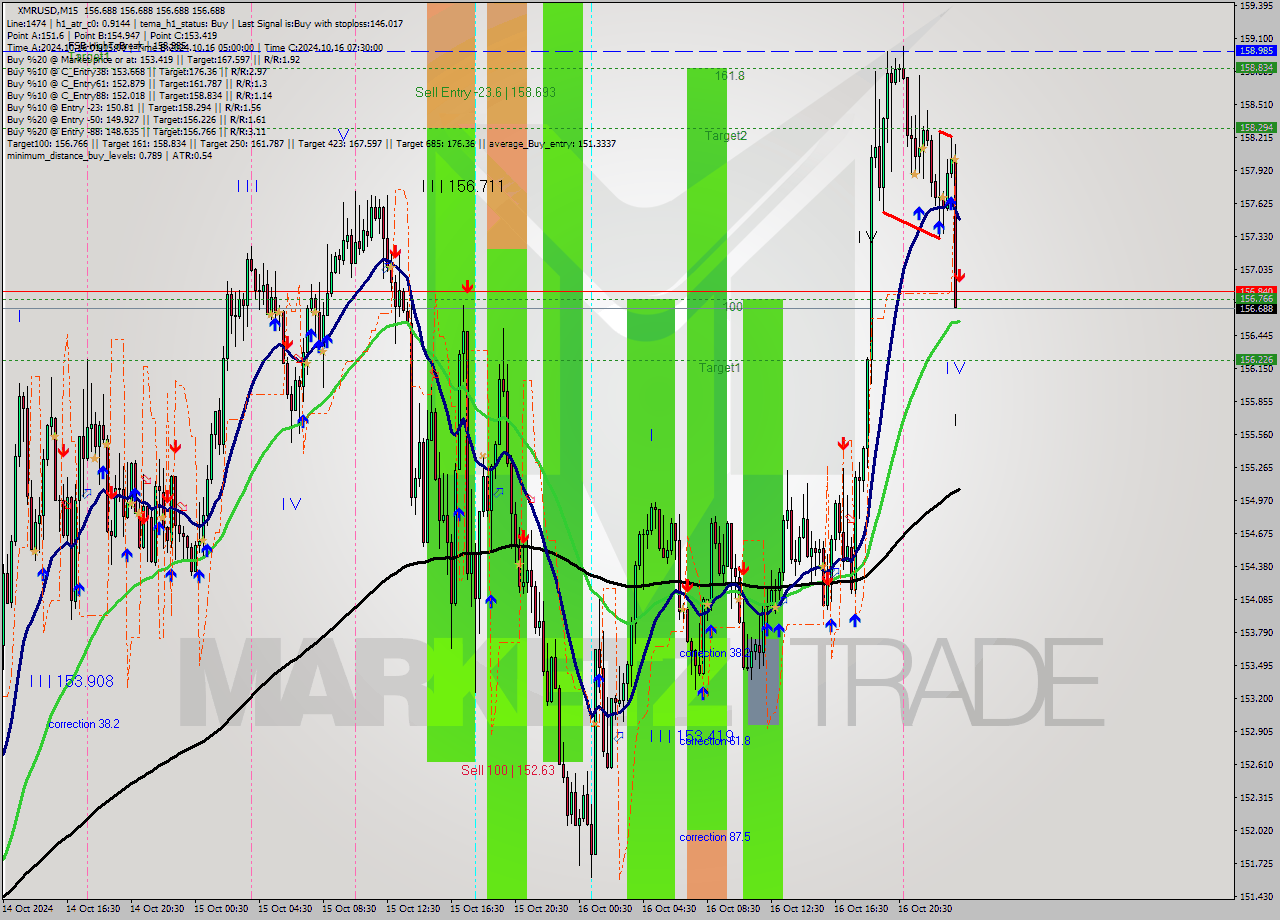This screenshot has height=920, width=1280.
Task: Click the '15 Oct 08:30' time label
Action: coord(349,909)
